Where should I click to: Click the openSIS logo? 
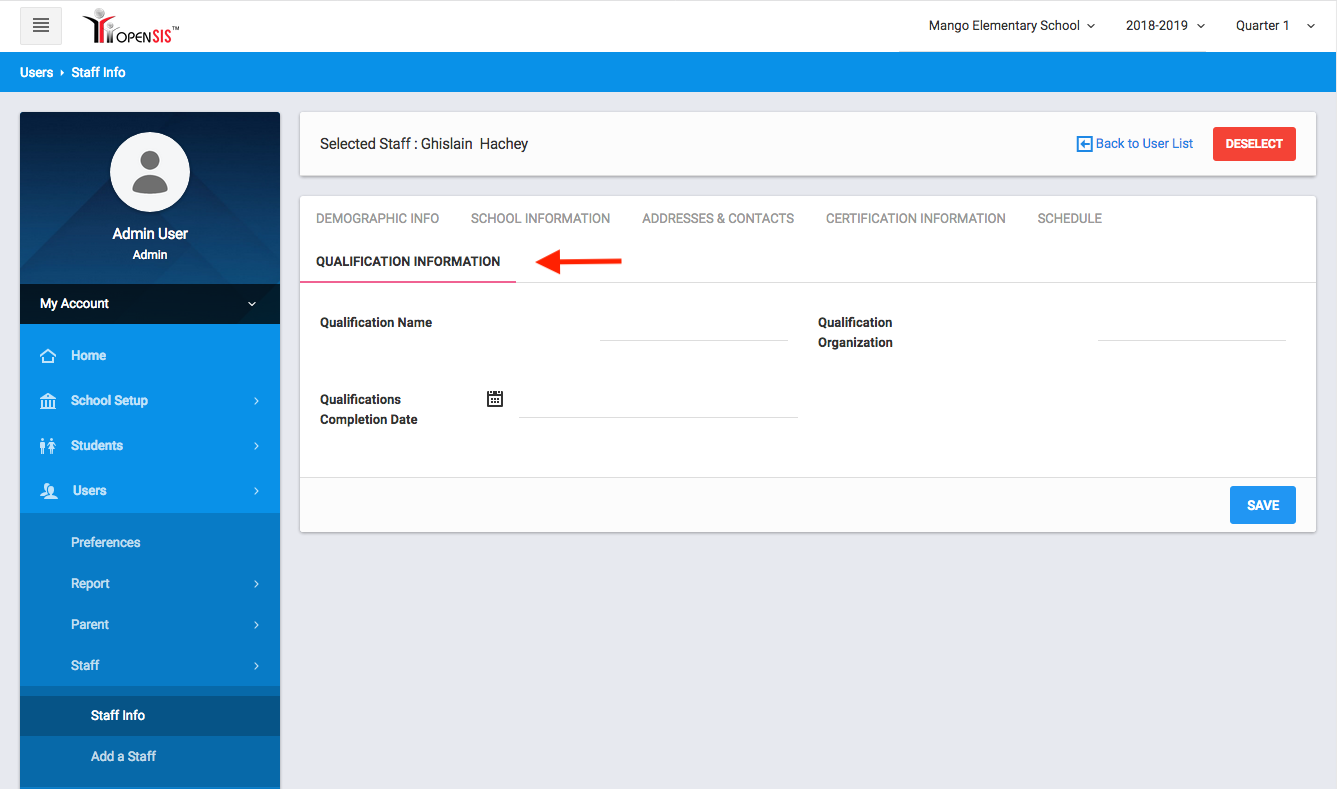point(131,27)
